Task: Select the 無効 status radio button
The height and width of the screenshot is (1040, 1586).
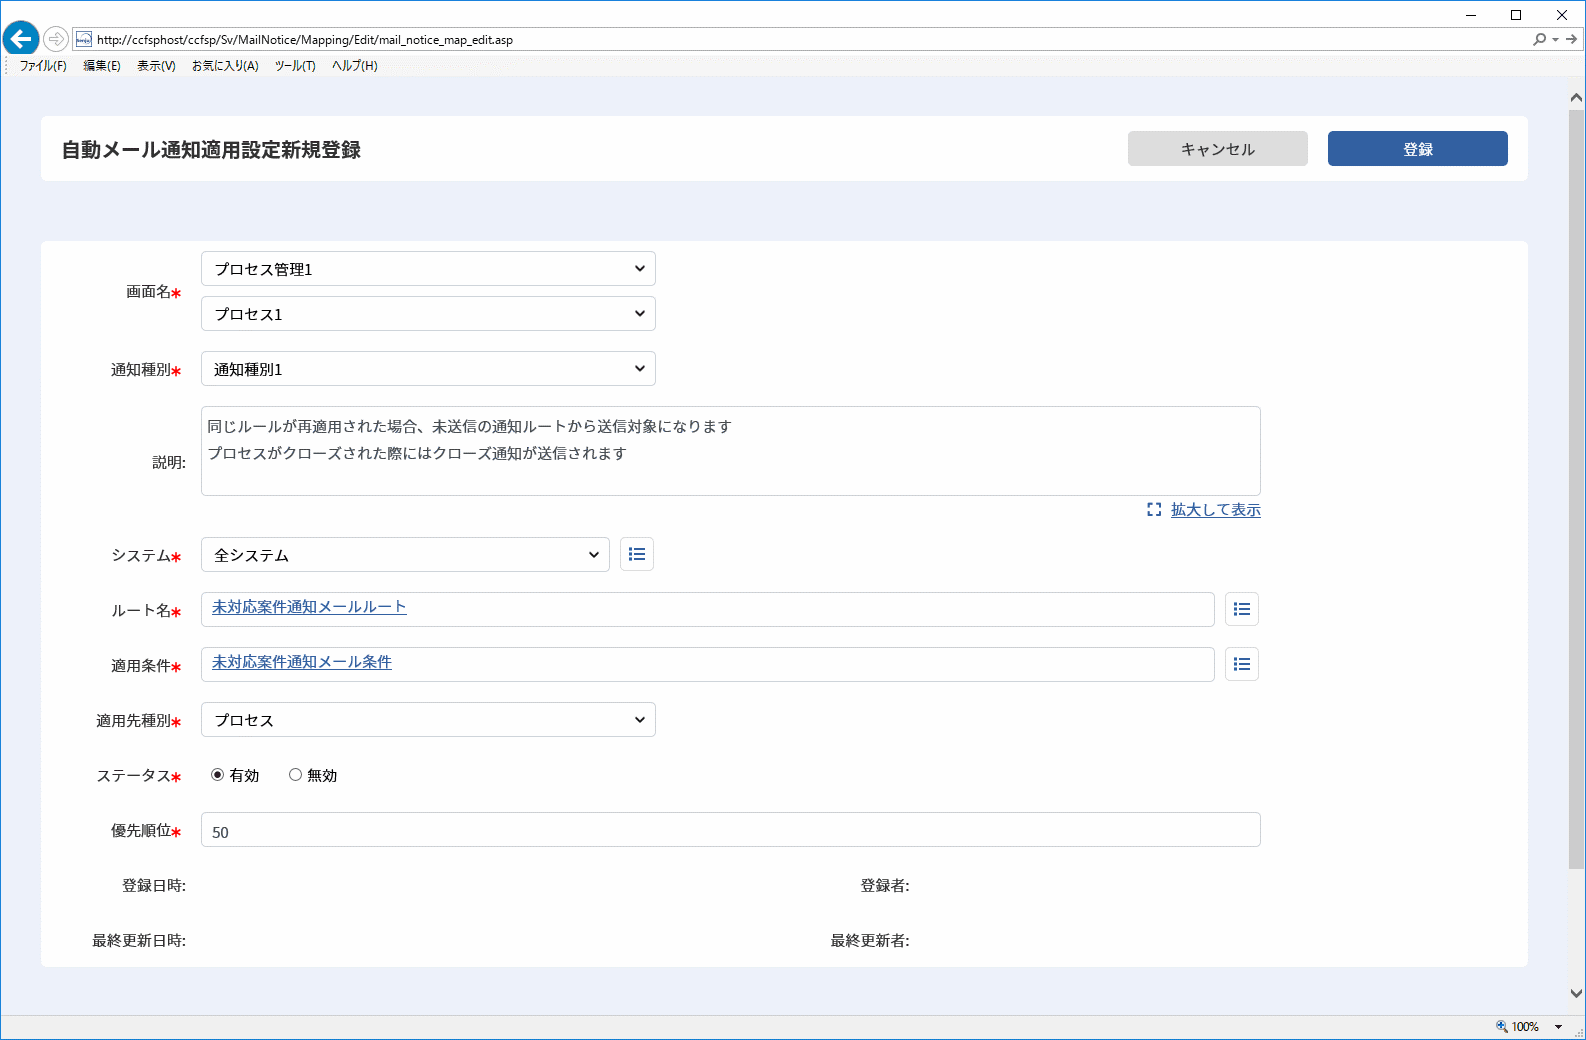Action: pyautogui.click(x=295, y=775)
